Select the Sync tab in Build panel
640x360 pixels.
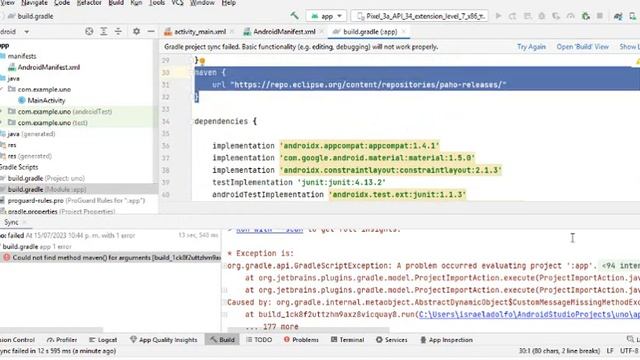coord(11,222)
